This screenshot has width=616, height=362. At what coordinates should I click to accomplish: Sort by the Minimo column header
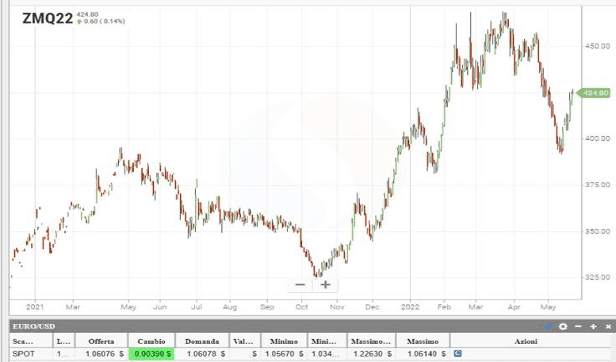tap(284, 341)
